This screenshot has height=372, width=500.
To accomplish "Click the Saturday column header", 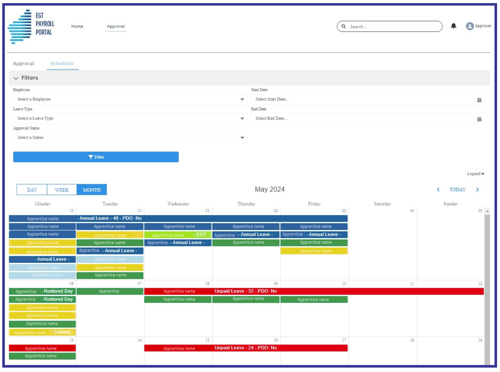I will click(x=382, y=204).
